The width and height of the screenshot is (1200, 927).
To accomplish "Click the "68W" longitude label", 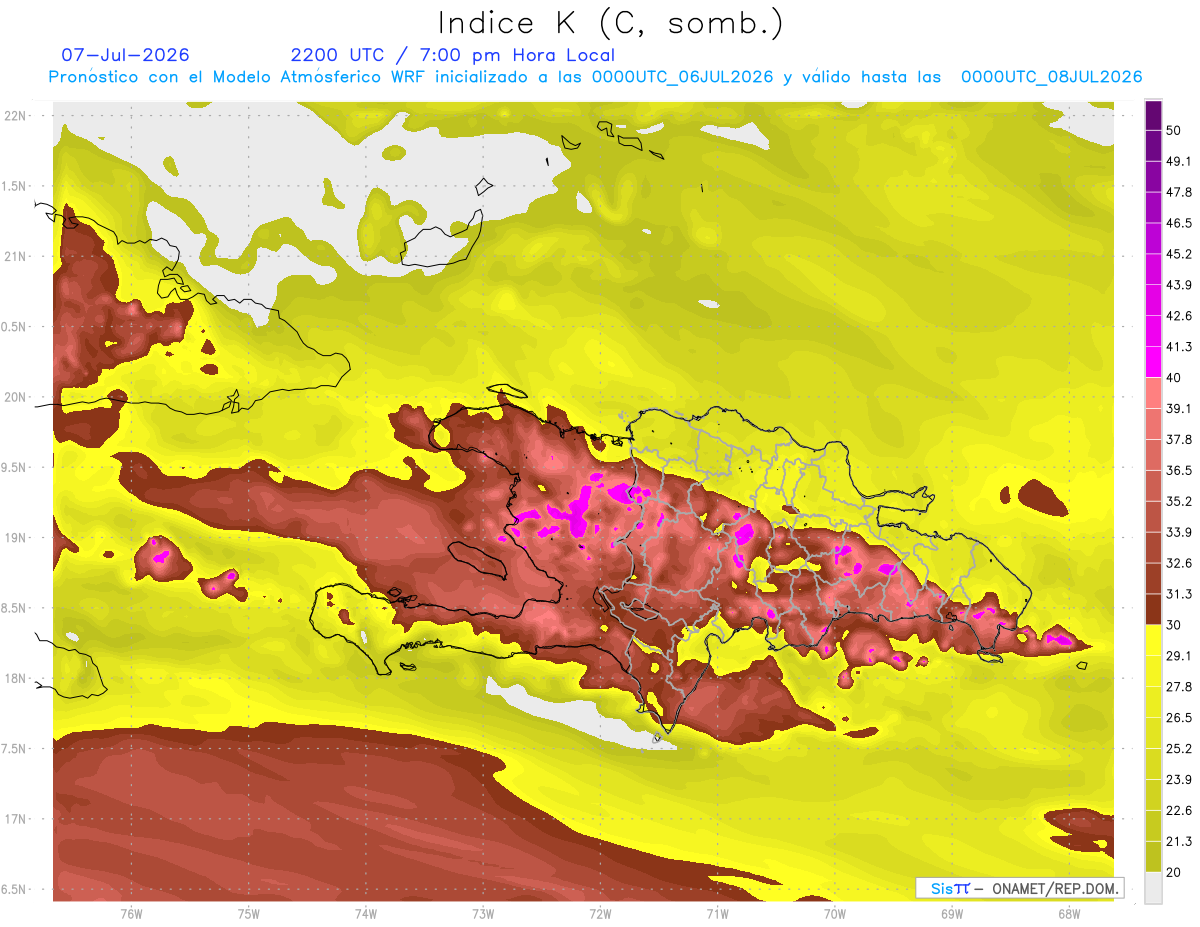I will tap(1068, 912).
